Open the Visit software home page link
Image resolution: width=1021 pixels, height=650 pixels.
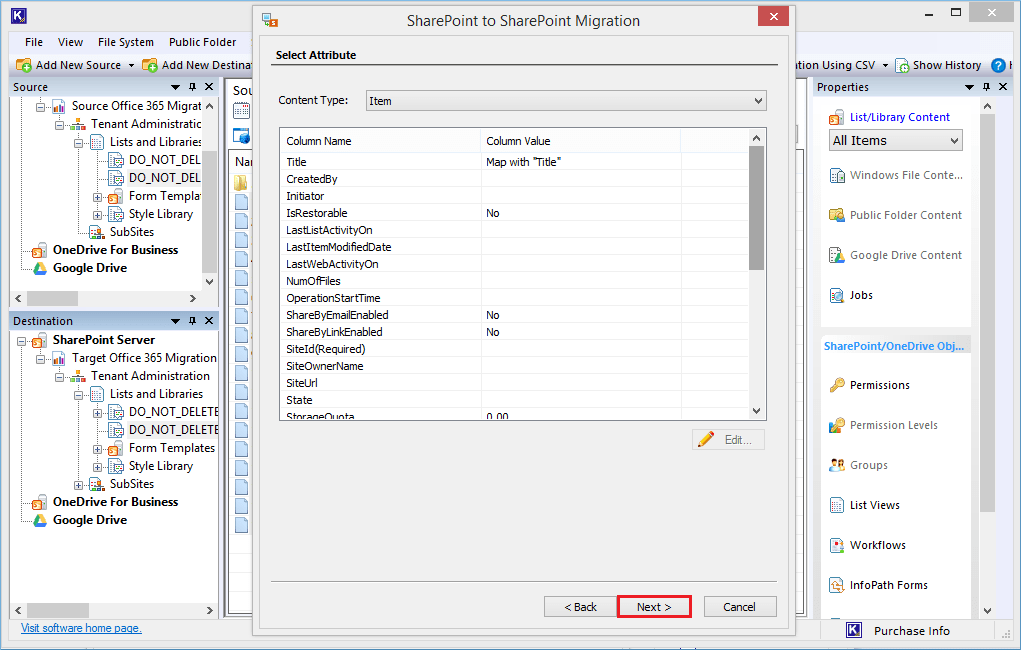click(81, 629)
